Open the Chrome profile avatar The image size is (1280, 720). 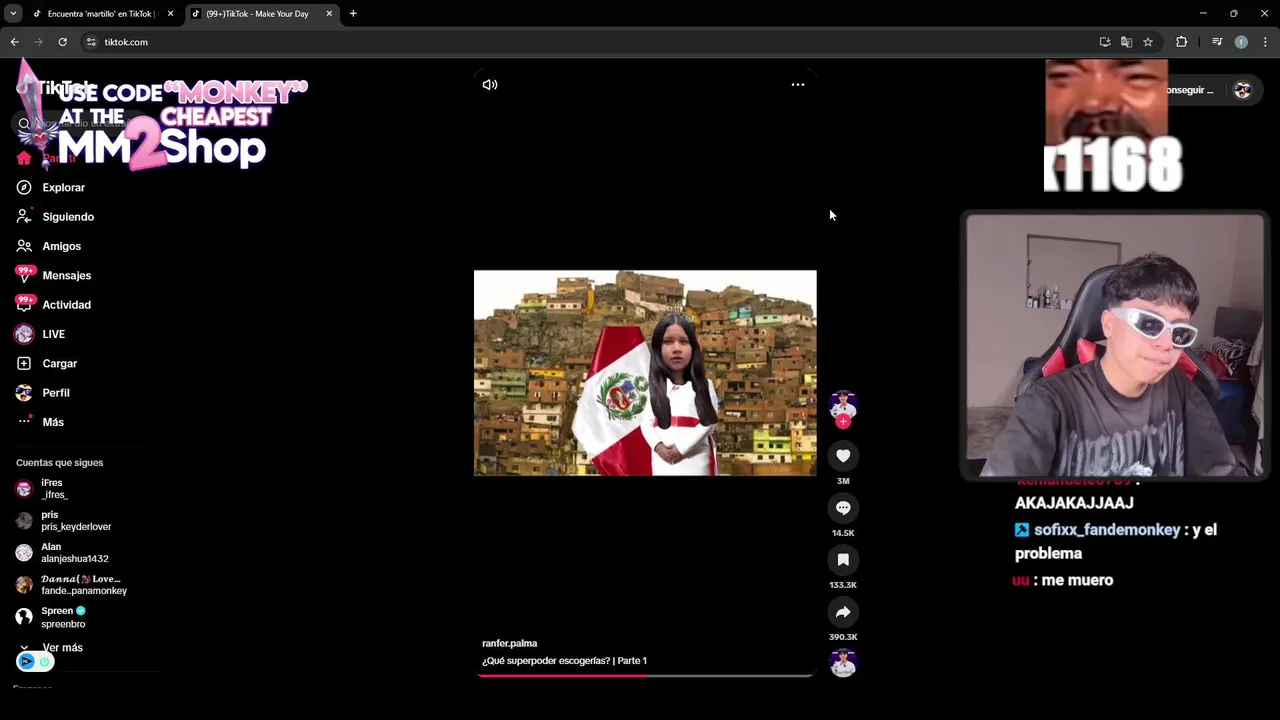tap(1241, 42)
